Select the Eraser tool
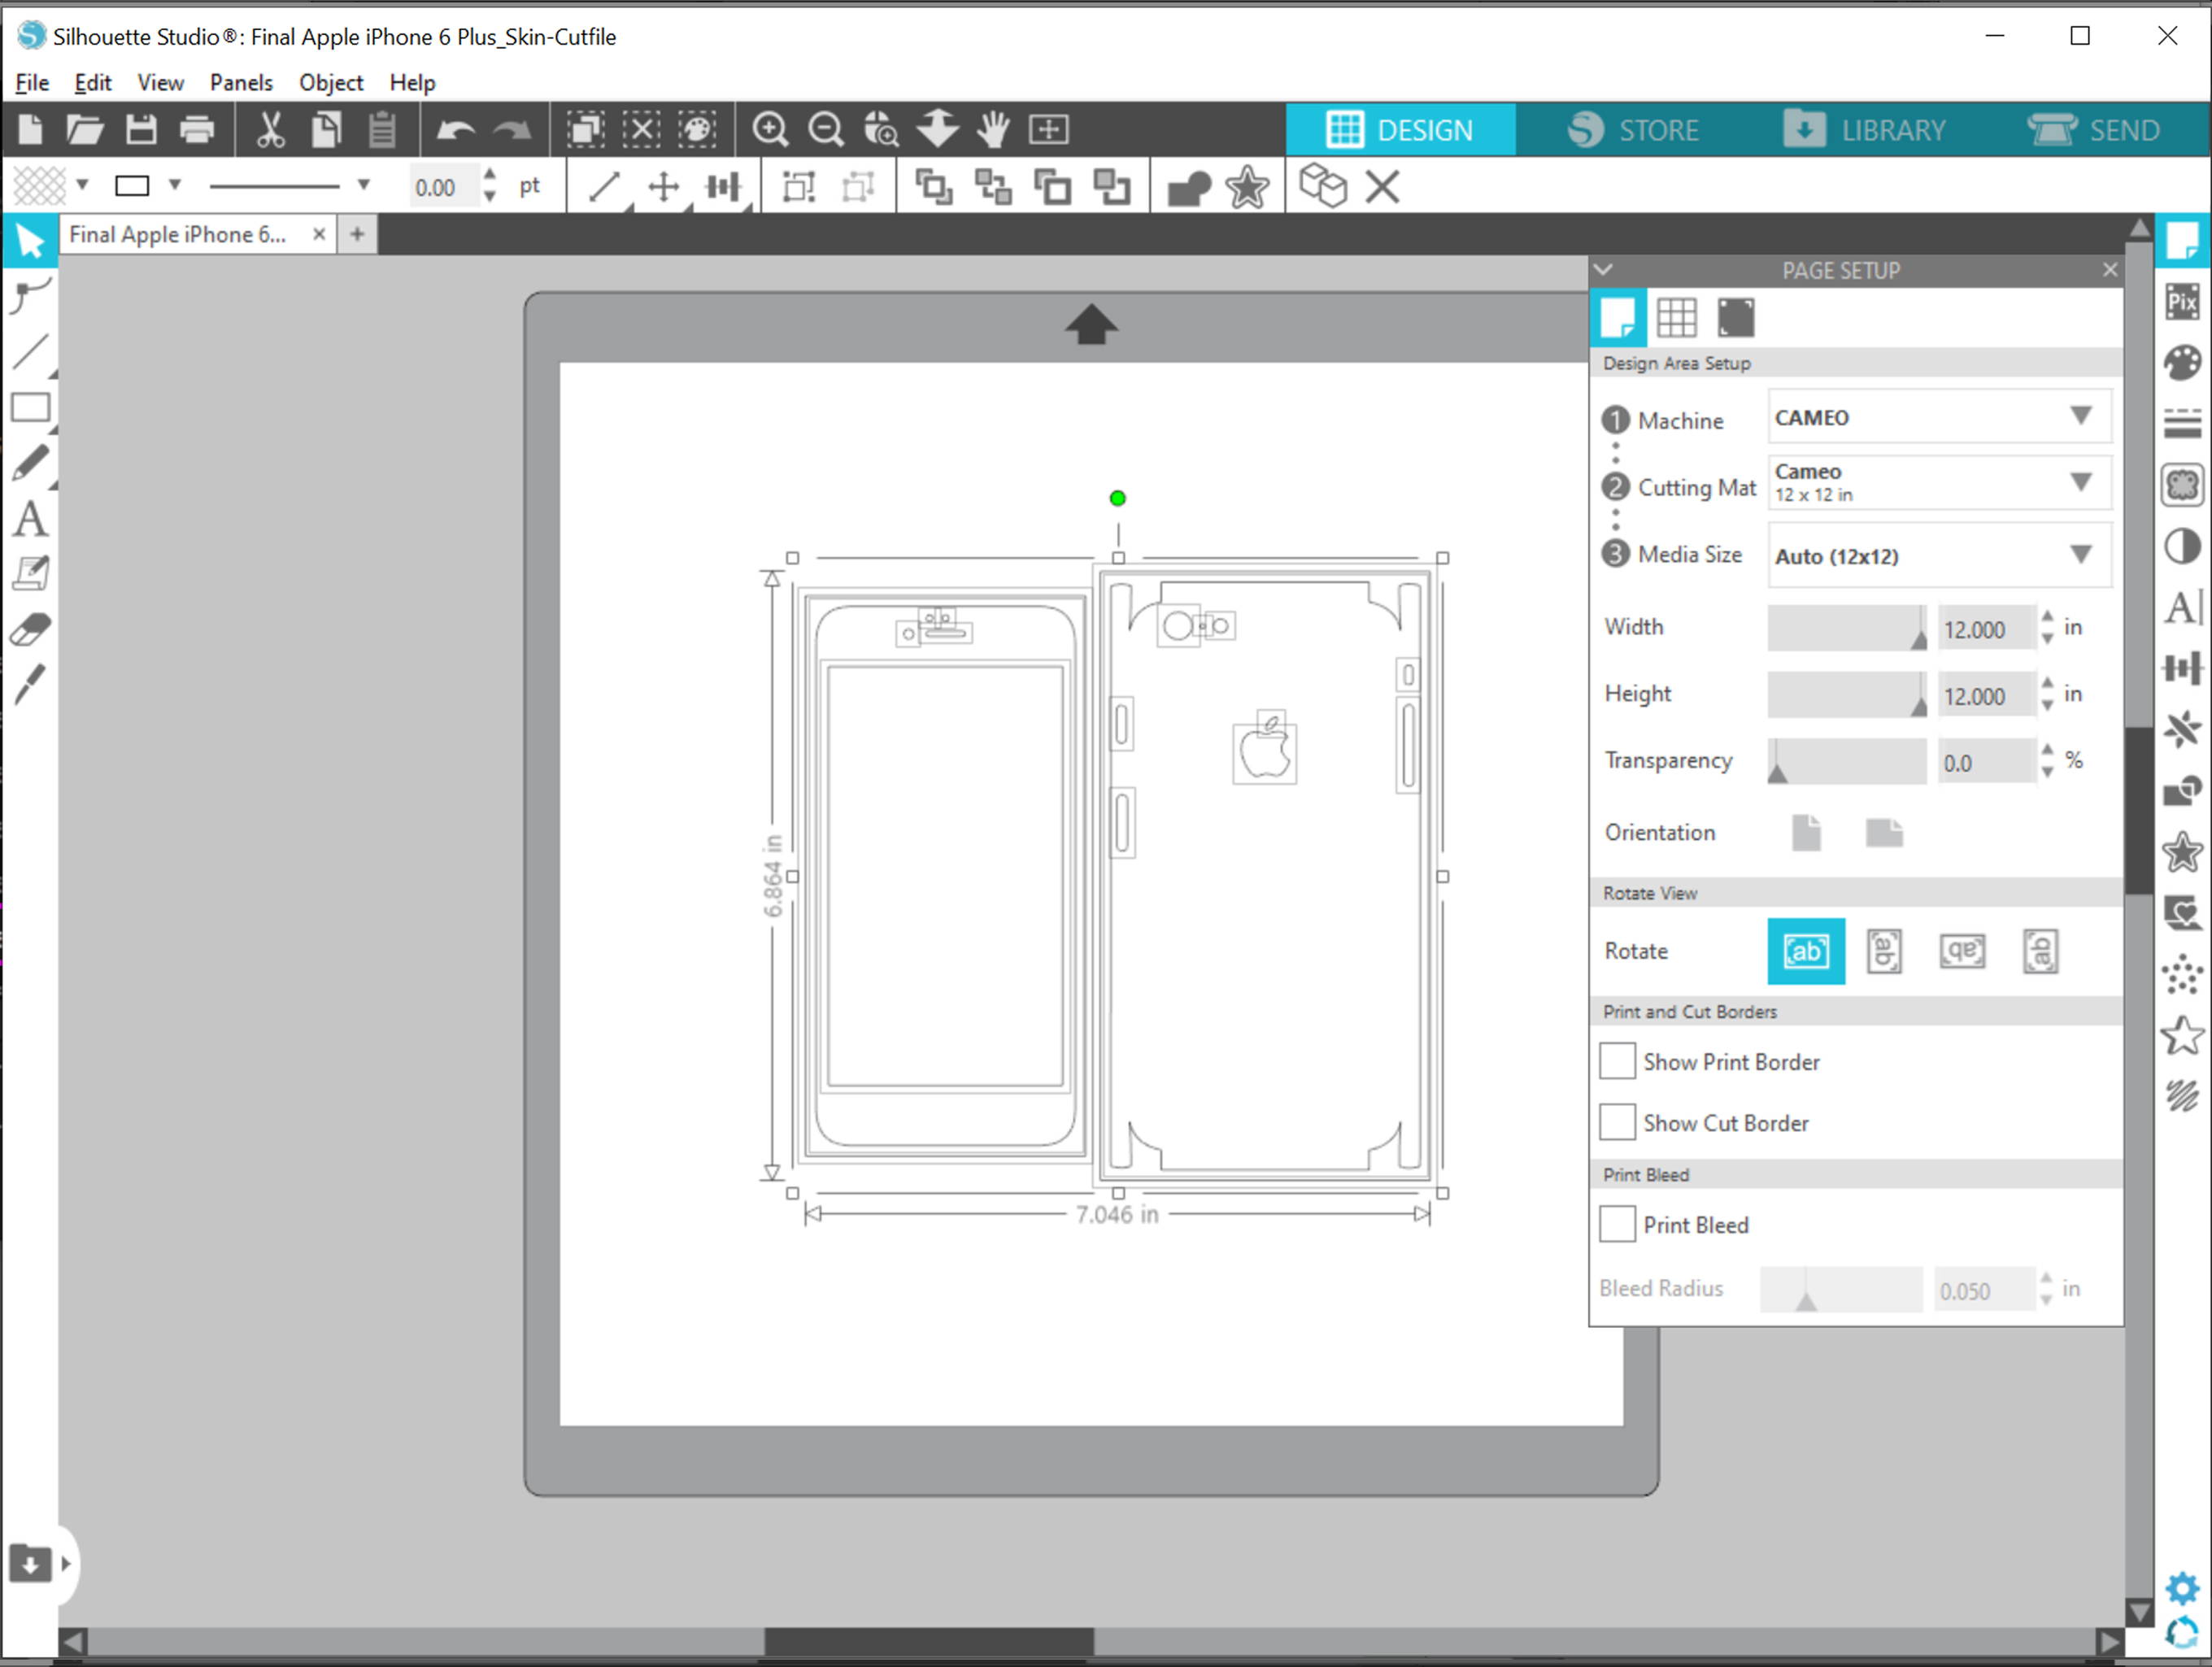 [30, 630]
